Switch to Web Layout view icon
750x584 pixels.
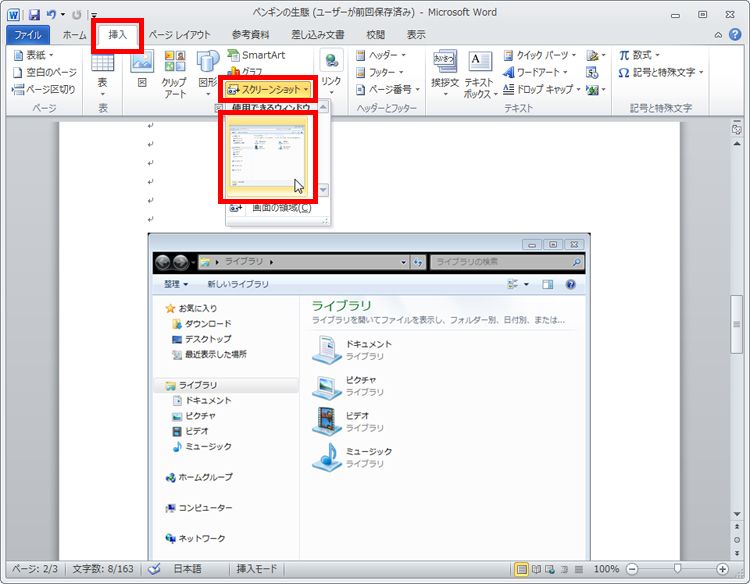[x=550, y=569]
